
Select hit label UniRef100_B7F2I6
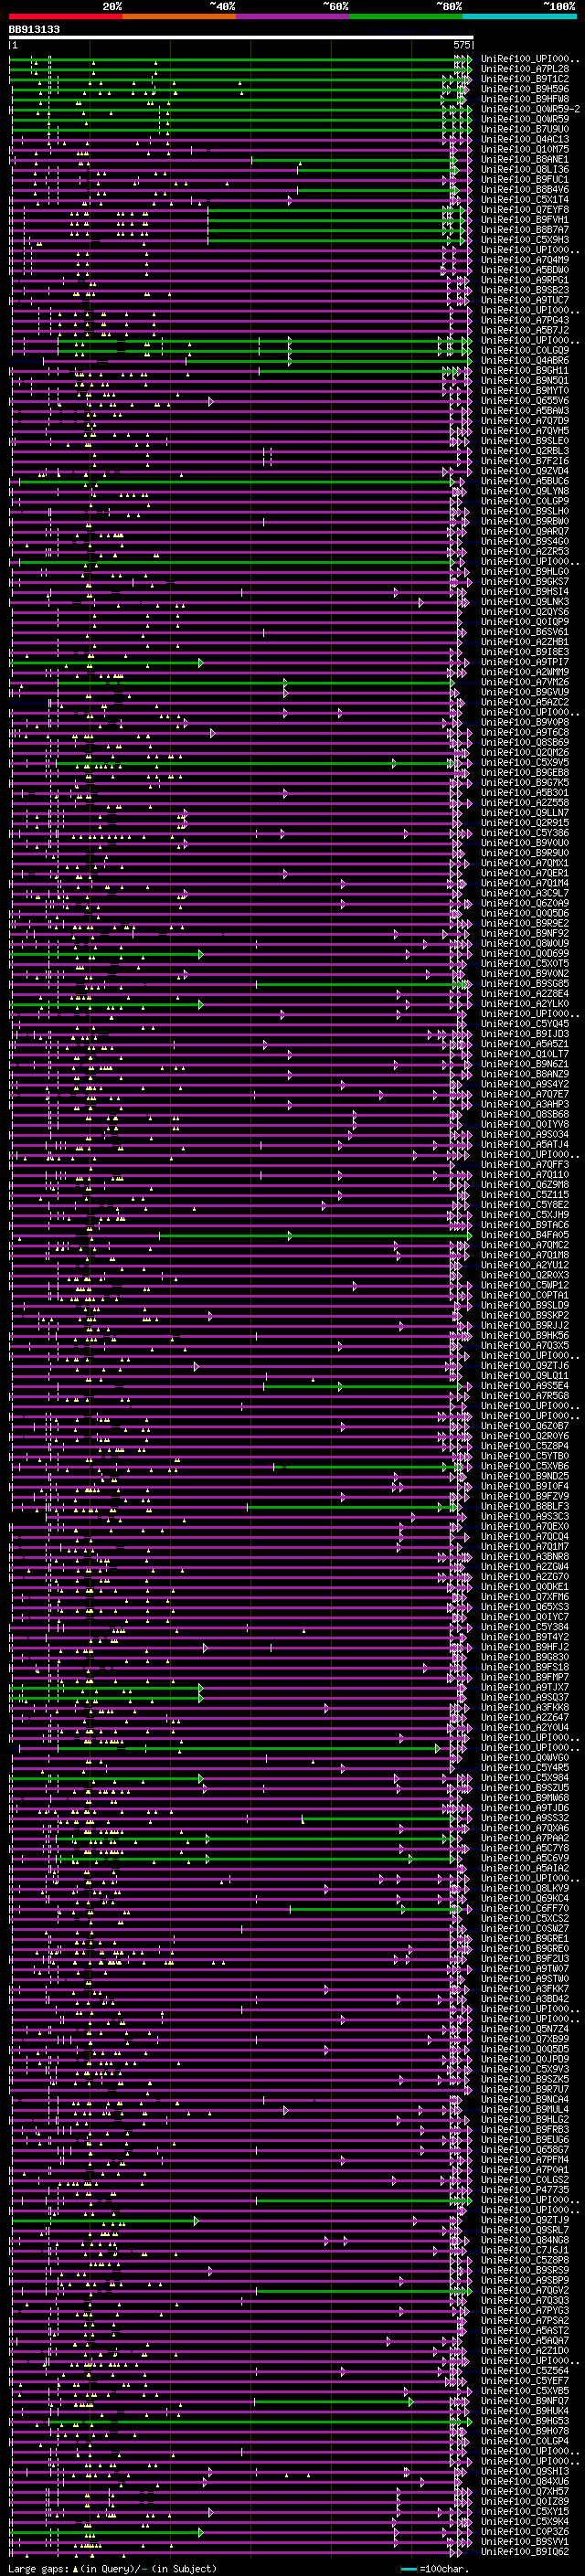pyautogui.click(x=525, y=461)
